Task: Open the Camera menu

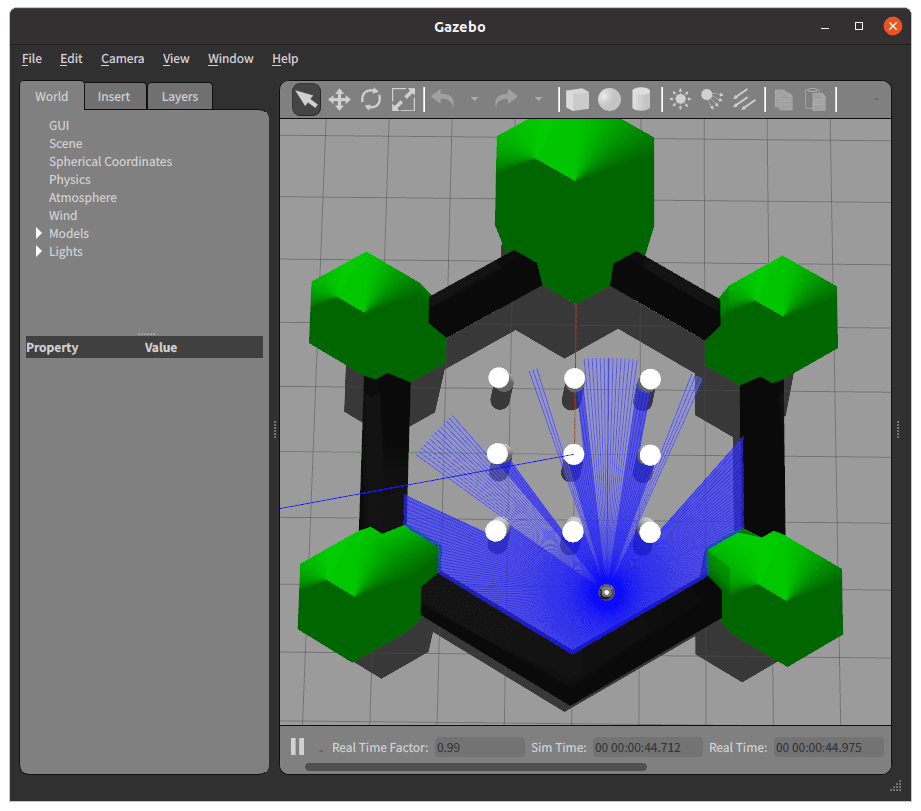Action: (x=122, y=58)
